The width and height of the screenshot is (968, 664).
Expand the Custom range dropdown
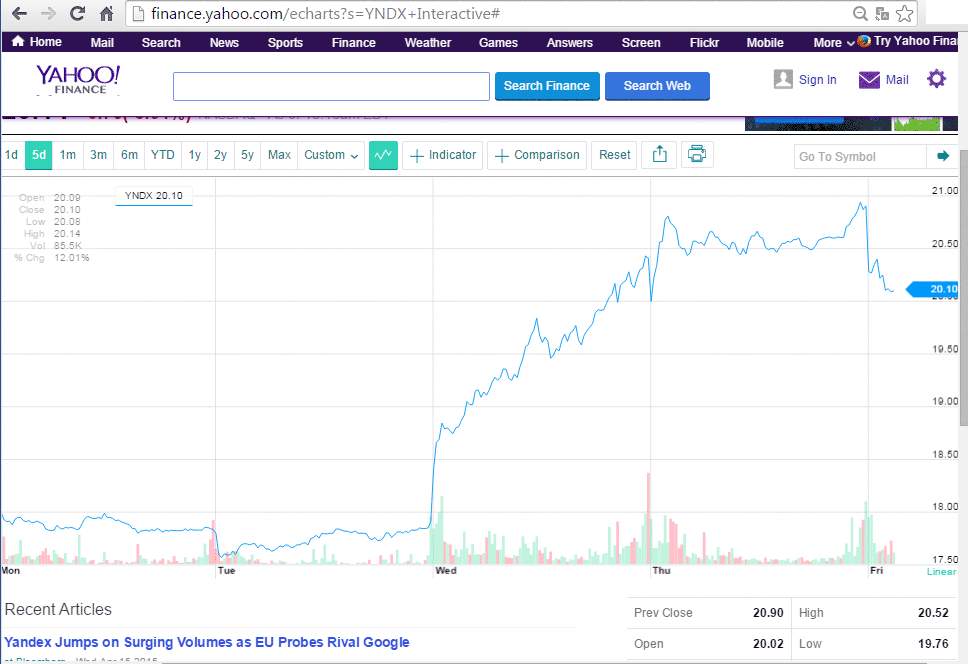coord(332,155)
